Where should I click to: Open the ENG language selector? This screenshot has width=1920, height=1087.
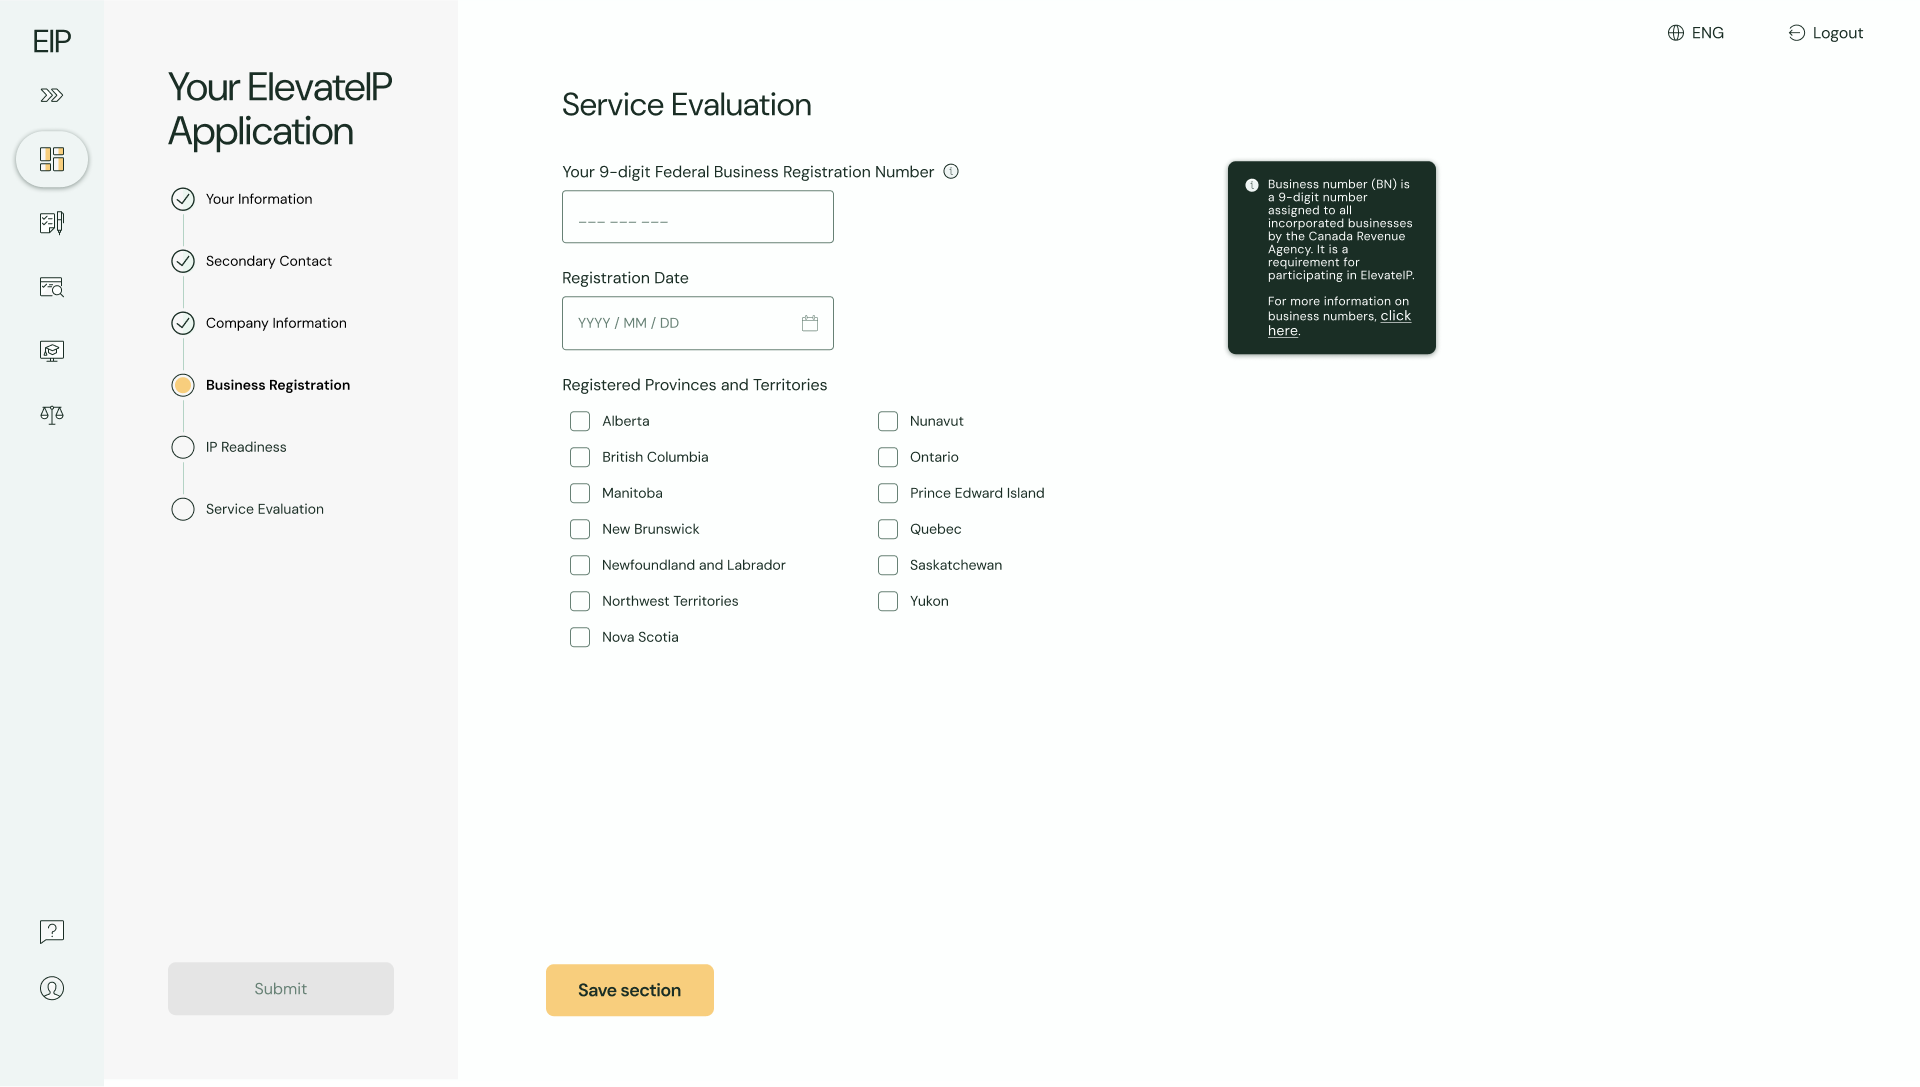click(1696, 33)
